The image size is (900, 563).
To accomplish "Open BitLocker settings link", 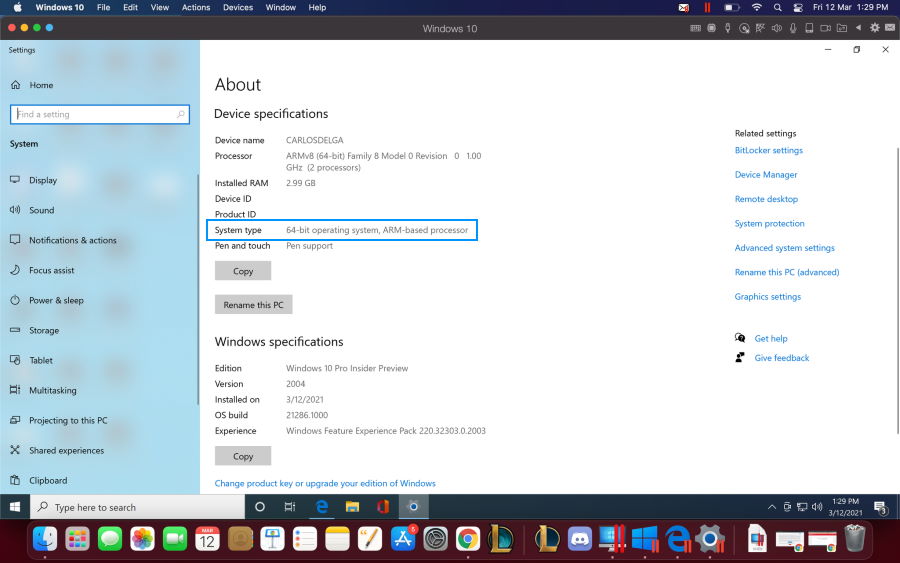I will pos(769,150).
